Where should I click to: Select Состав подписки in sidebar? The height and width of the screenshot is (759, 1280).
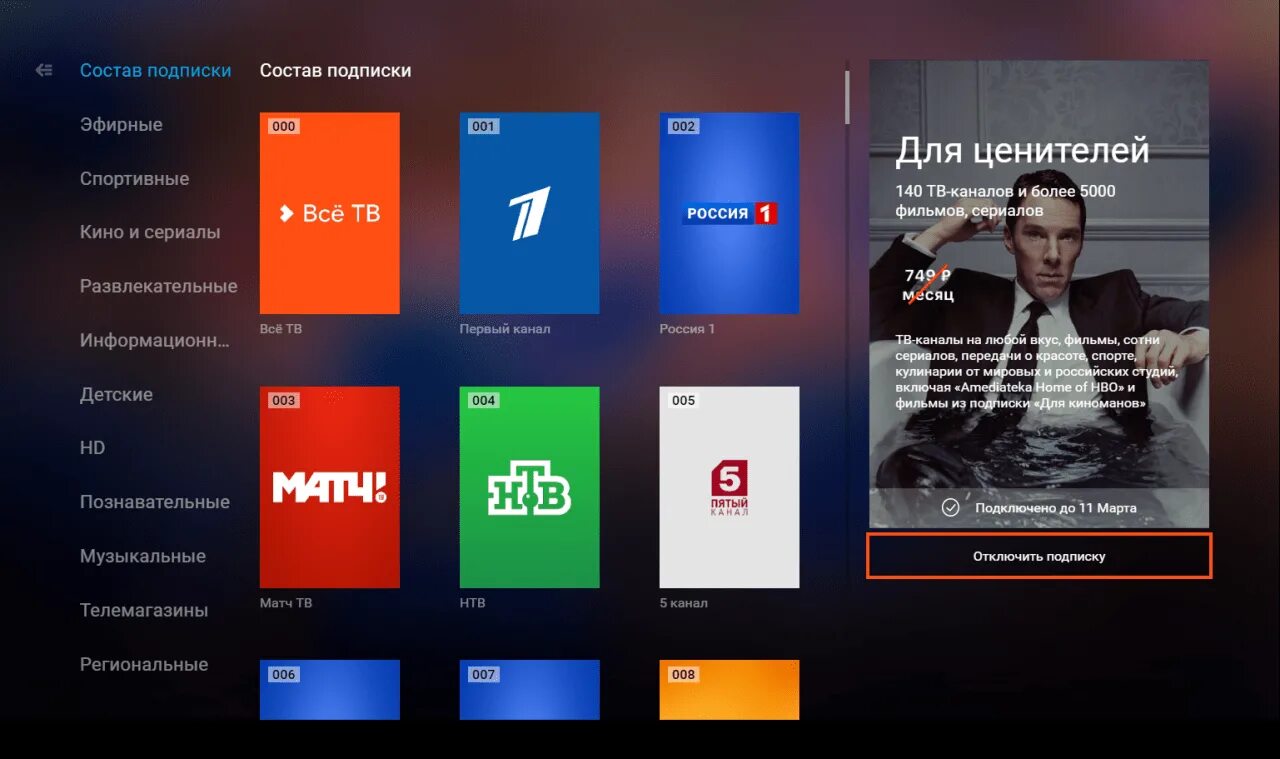[x=155, y=71]
